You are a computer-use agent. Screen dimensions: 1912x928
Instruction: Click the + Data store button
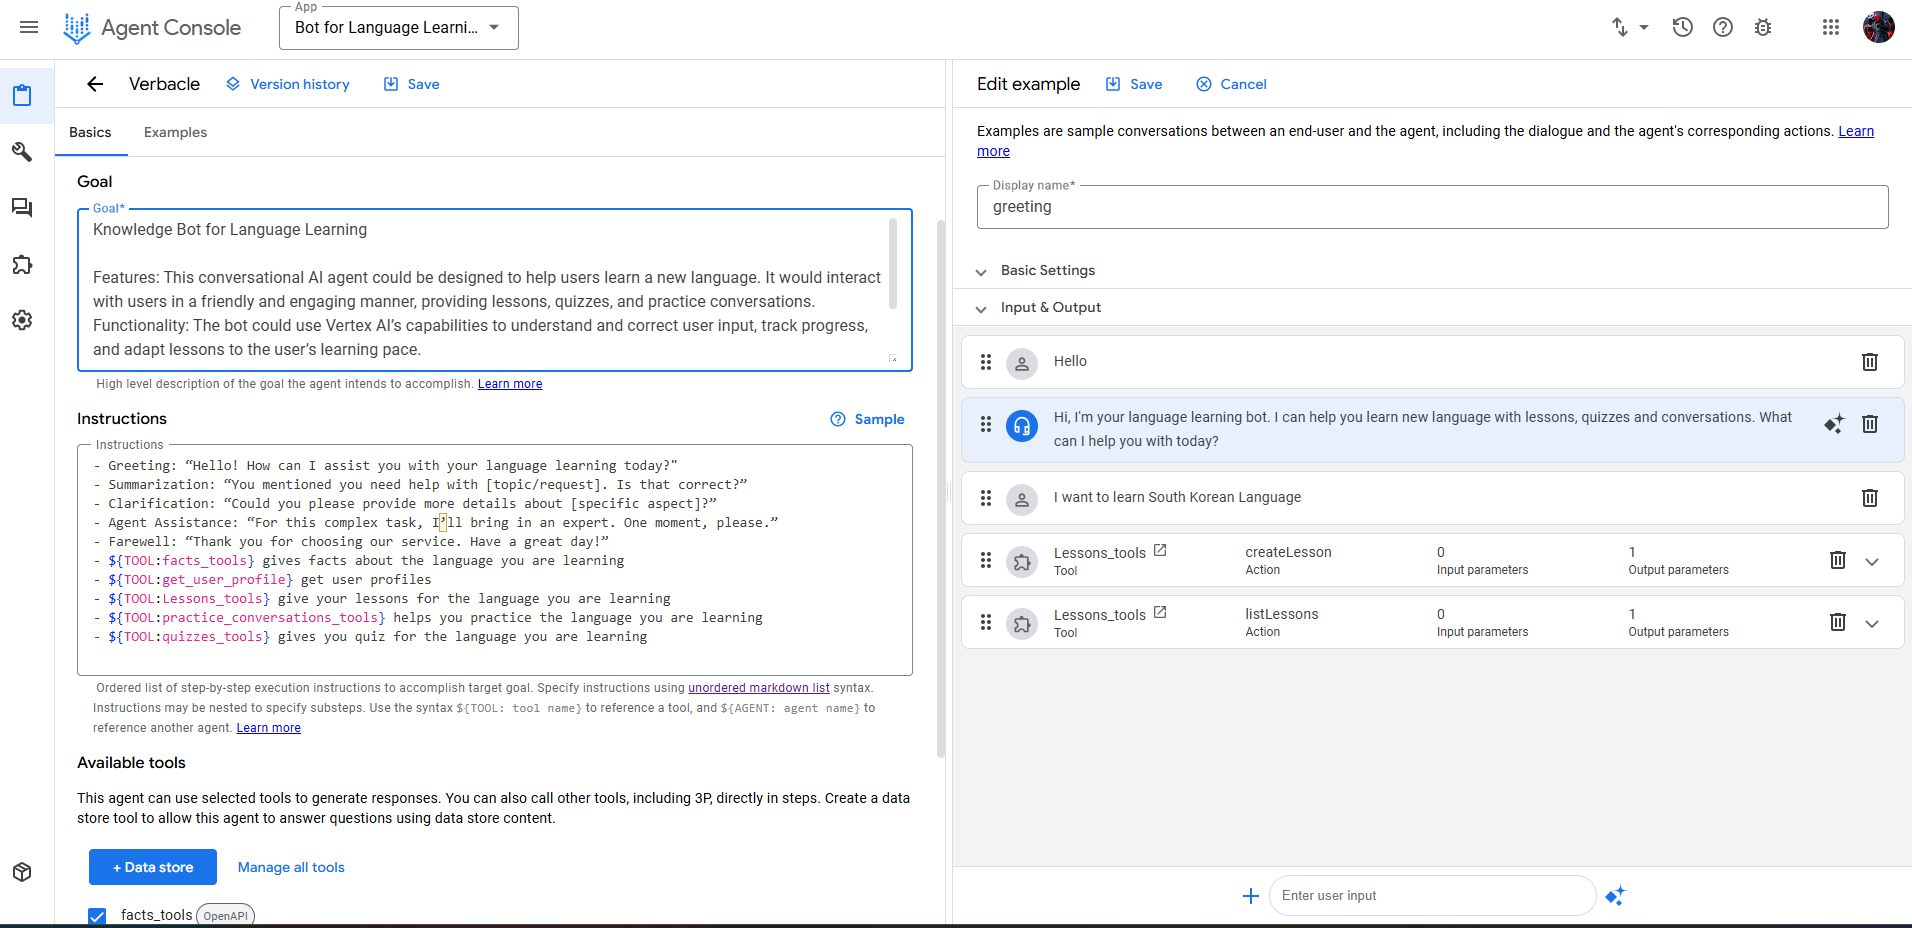click(x=153, y=867)
